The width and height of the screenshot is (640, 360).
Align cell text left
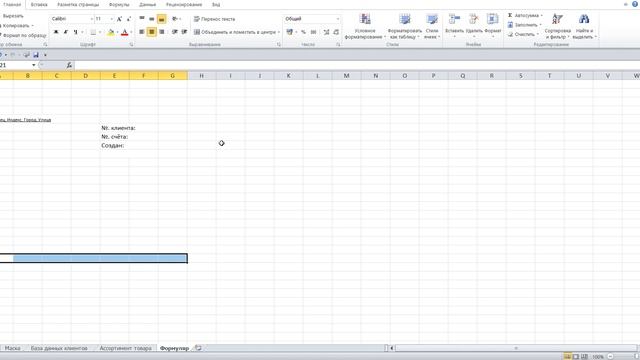click(x=142, y=32)
